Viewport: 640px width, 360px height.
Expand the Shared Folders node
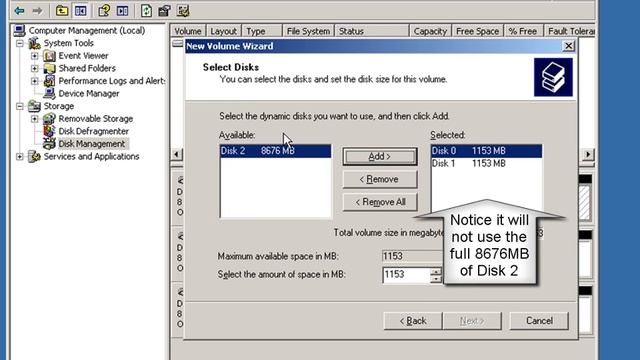pos(35,69)
